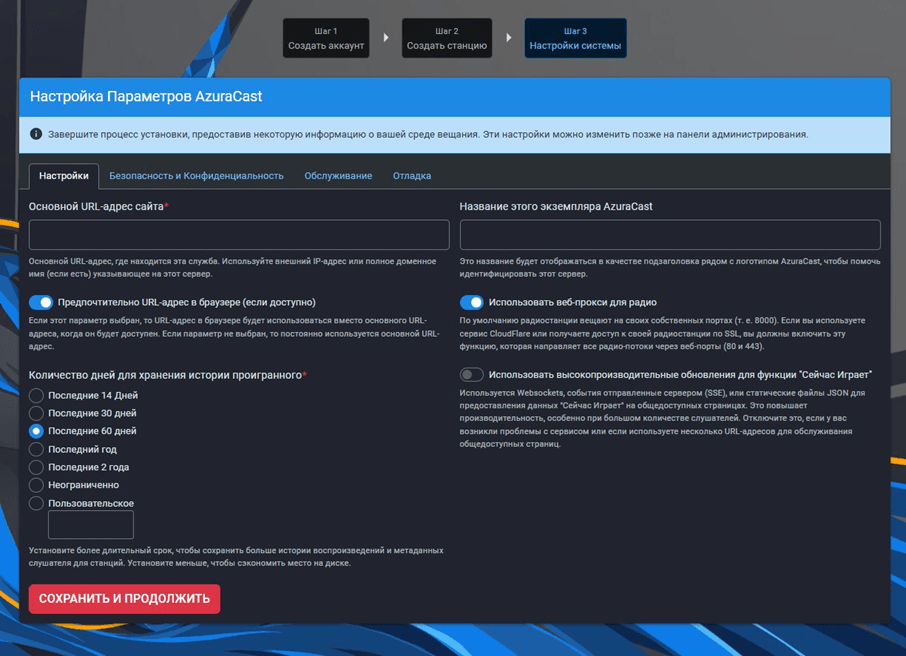Click the Настройка Параметров AzuraCast heading
The height and width of the screenshot is (656, 906).
point(146,97)
